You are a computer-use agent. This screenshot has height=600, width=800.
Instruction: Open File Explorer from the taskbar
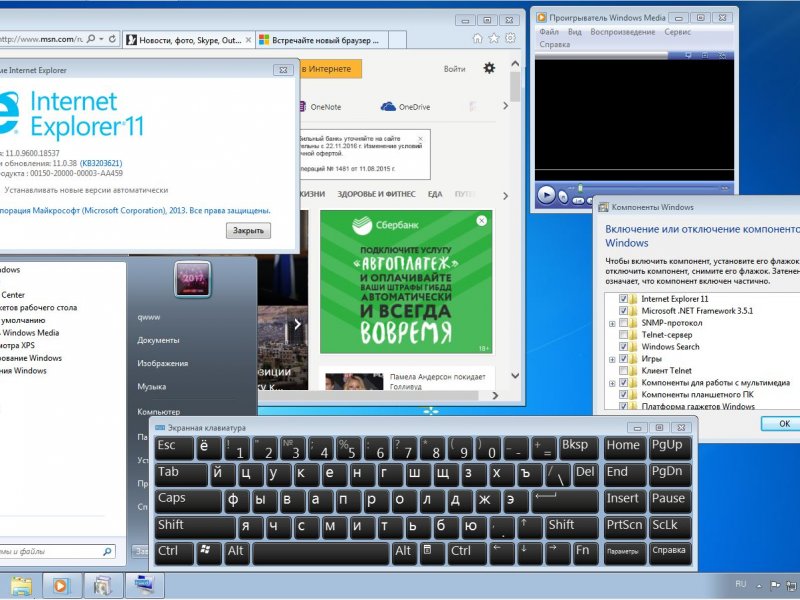point(21,586)
